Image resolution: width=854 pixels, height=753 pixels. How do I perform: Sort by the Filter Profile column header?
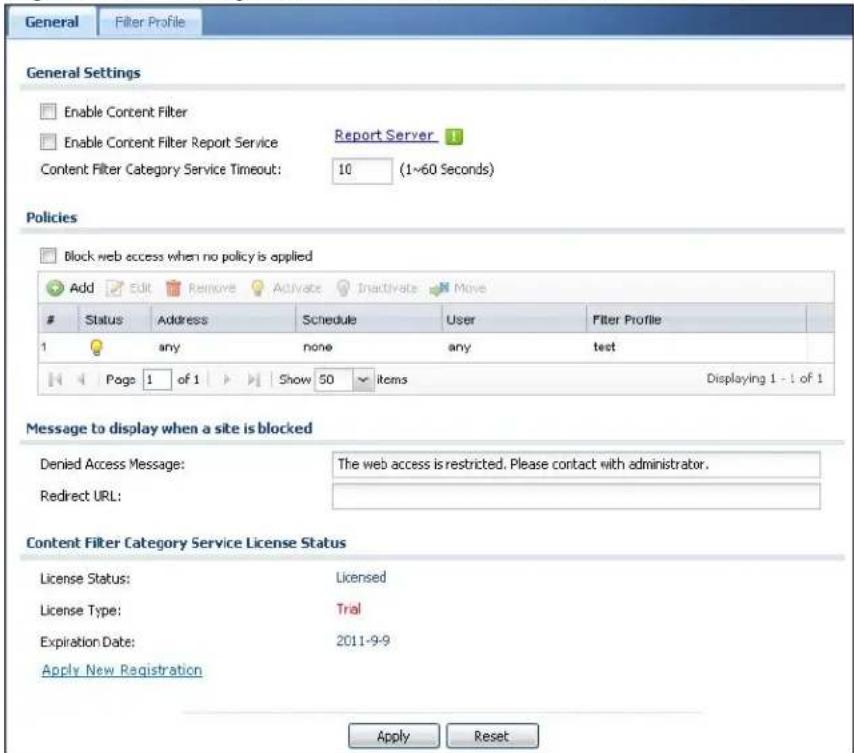(696, 319)
